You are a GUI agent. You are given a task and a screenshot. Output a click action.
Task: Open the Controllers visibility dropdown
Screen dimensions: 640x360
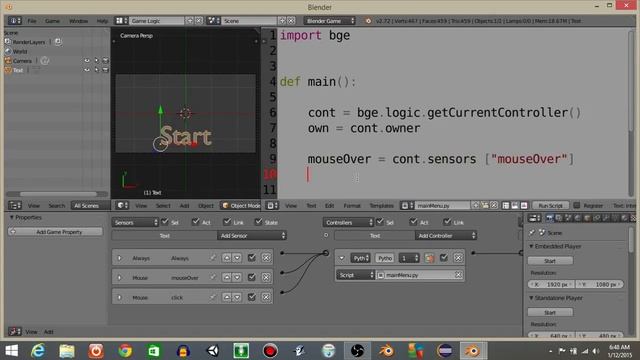click(x=348, y=222)
